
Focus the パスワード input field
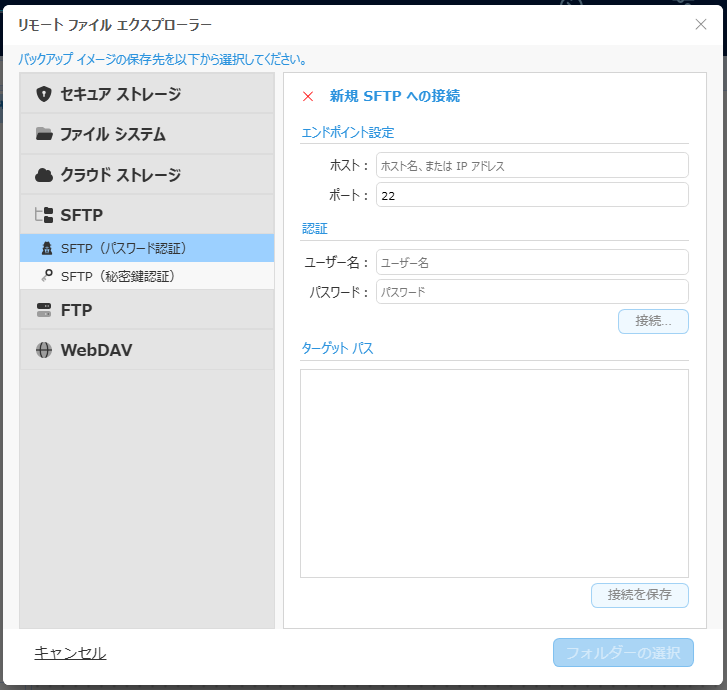(x=532, y=292)
